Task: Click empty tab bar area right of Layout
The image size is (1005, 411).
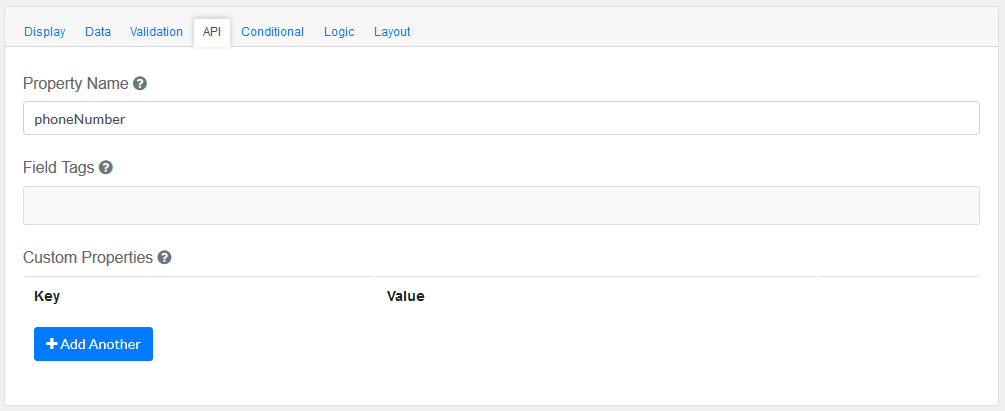Action: click(700, 32)
